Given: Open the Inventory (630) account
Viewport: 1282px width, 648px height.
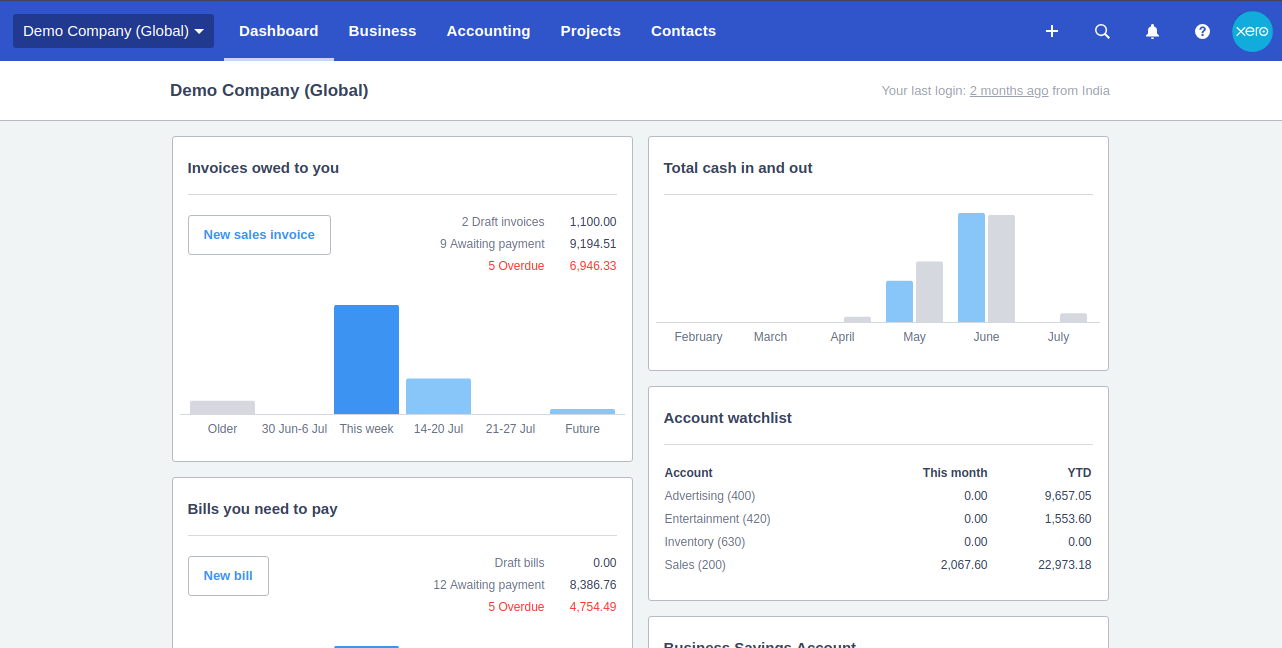Looking at the screenshot, I should click(705, 542).
